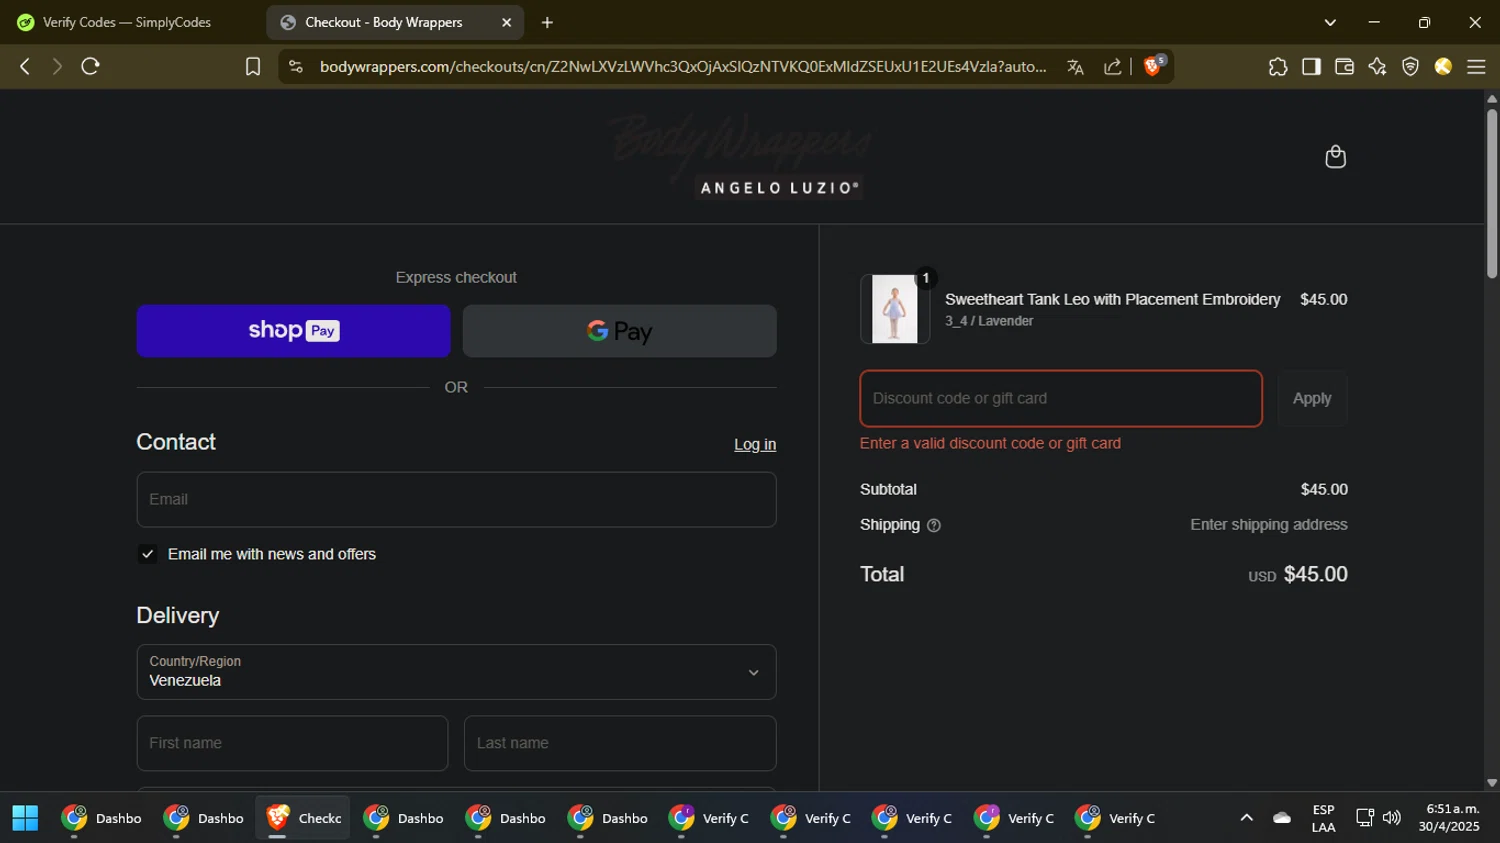Screen dimensions: 1500x843
Task: Click the browser profile avatar icon
Action: tap(1443, 67)
